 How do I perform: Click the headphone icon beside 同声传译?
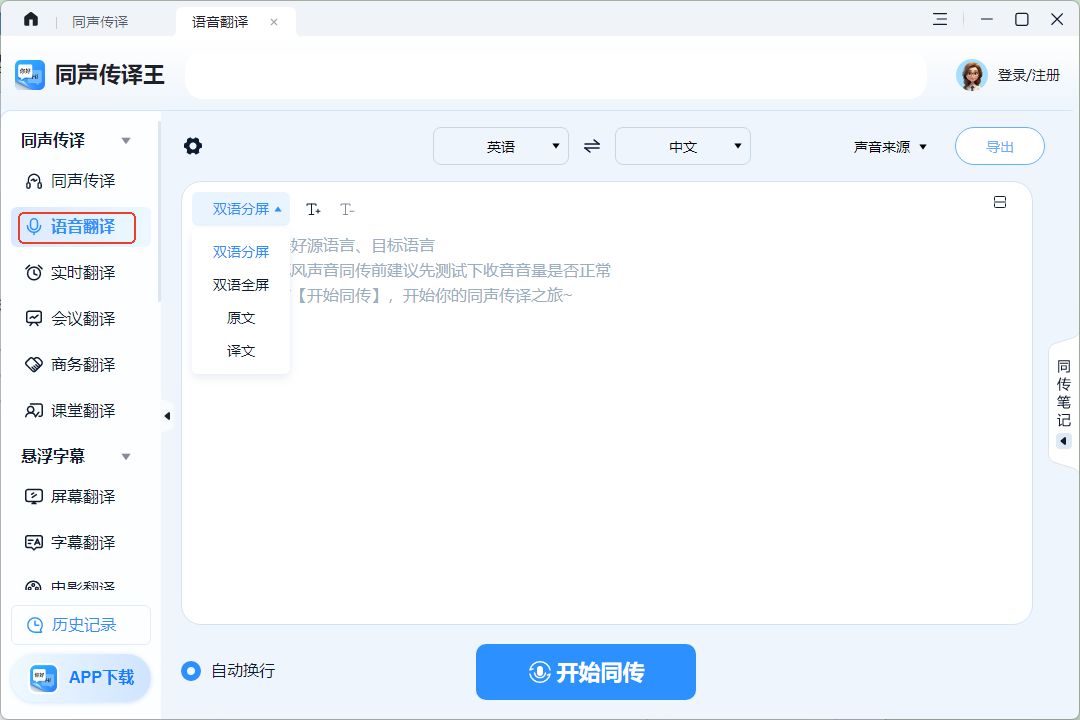tap(34, 181)
